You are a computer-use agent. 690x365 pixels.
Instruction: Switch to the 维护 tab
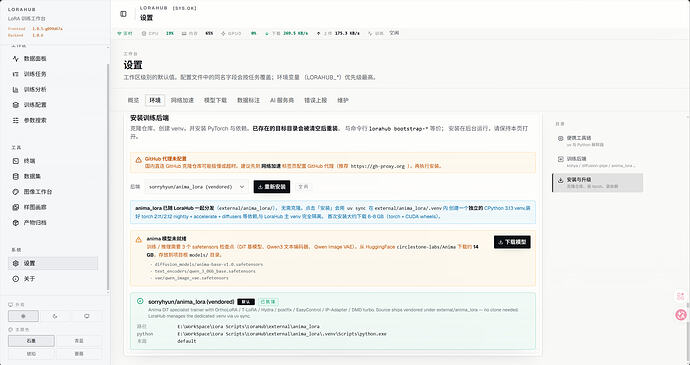pyautogui.click(x=343, y=100)
